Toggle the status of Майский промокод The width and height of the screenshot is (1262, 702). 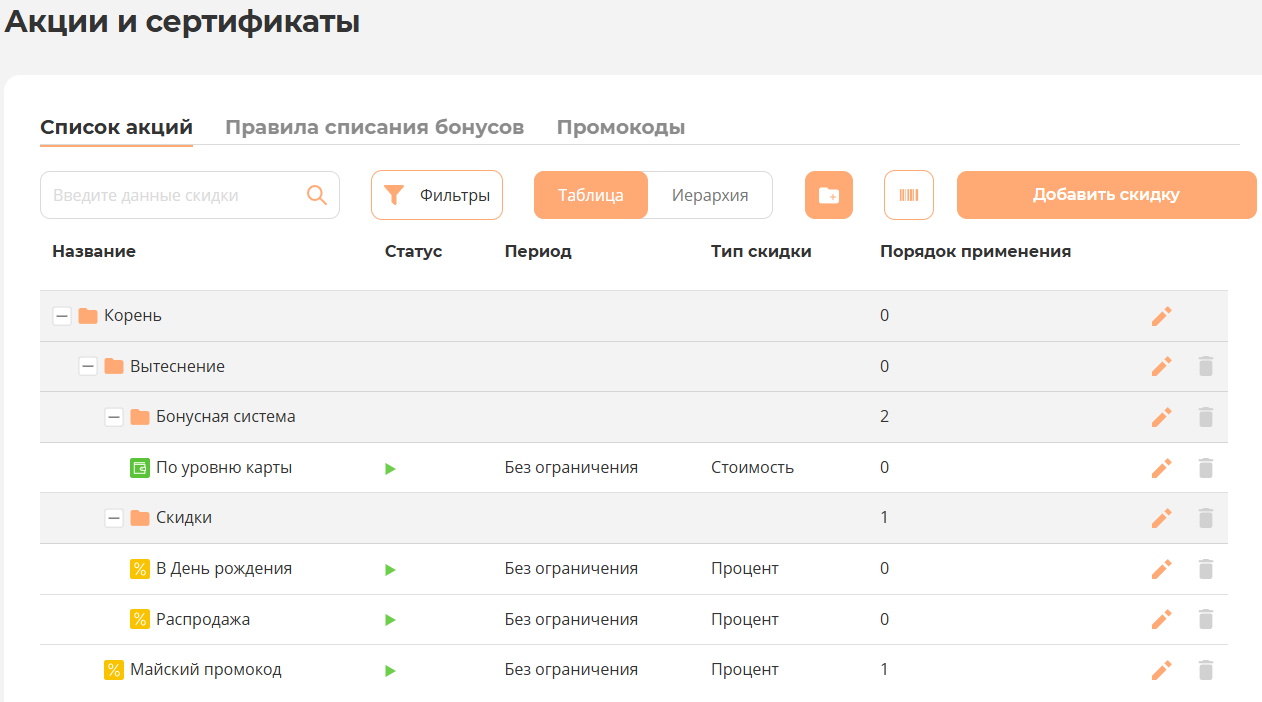coord(390,670)
